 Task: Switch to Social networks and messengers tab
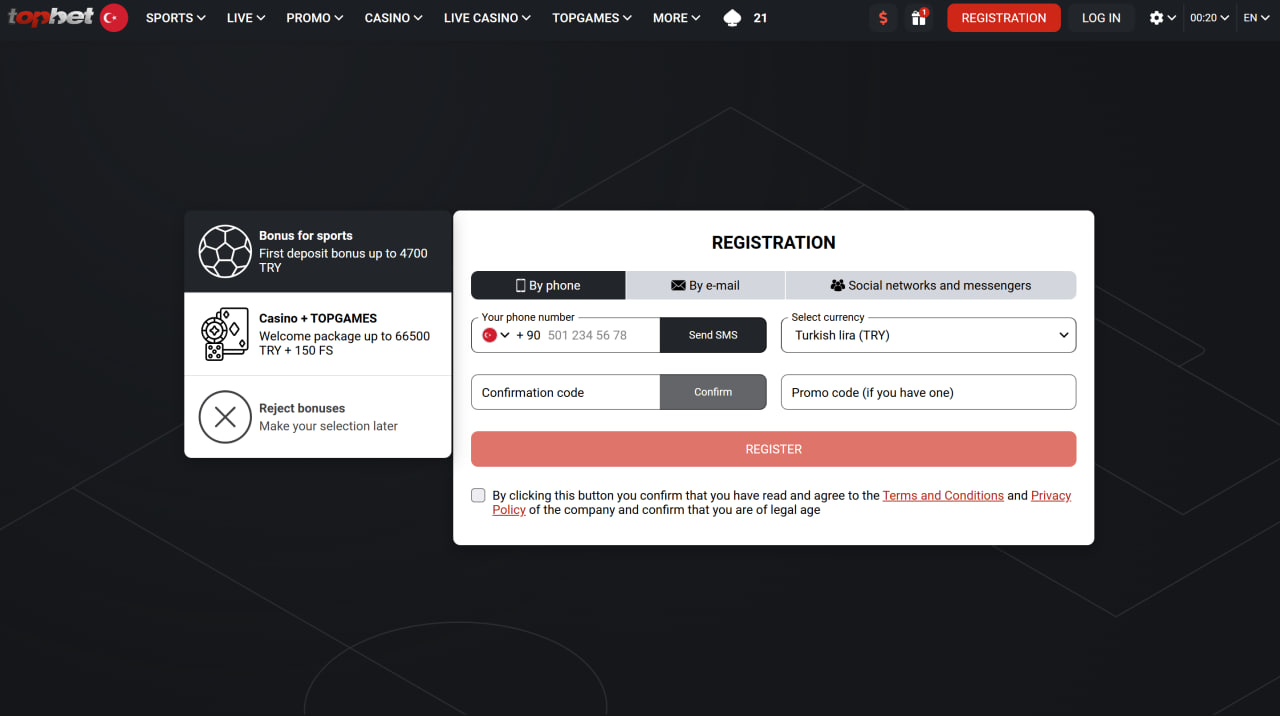point(930,285)
